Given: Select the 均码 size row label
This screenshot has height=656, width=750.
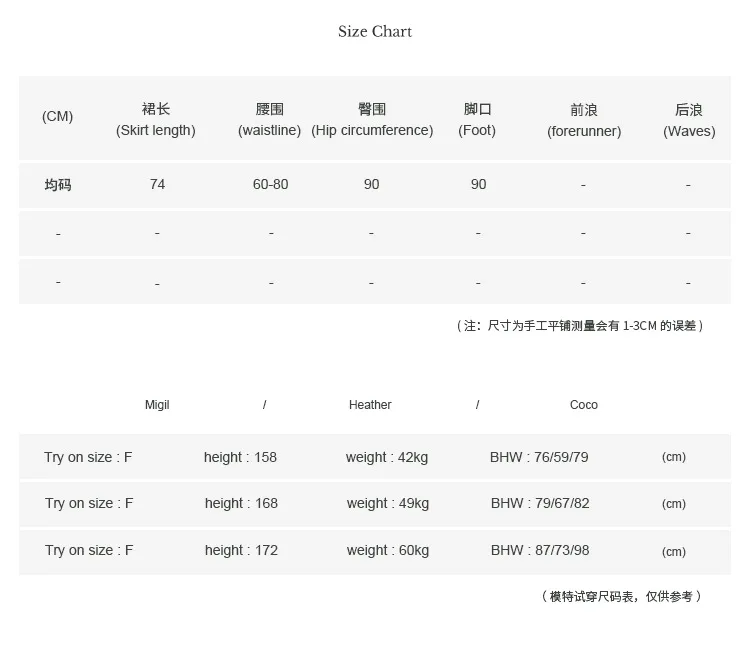Looking at the screenshot, I should pyautogui.click(x=58, y=185).
